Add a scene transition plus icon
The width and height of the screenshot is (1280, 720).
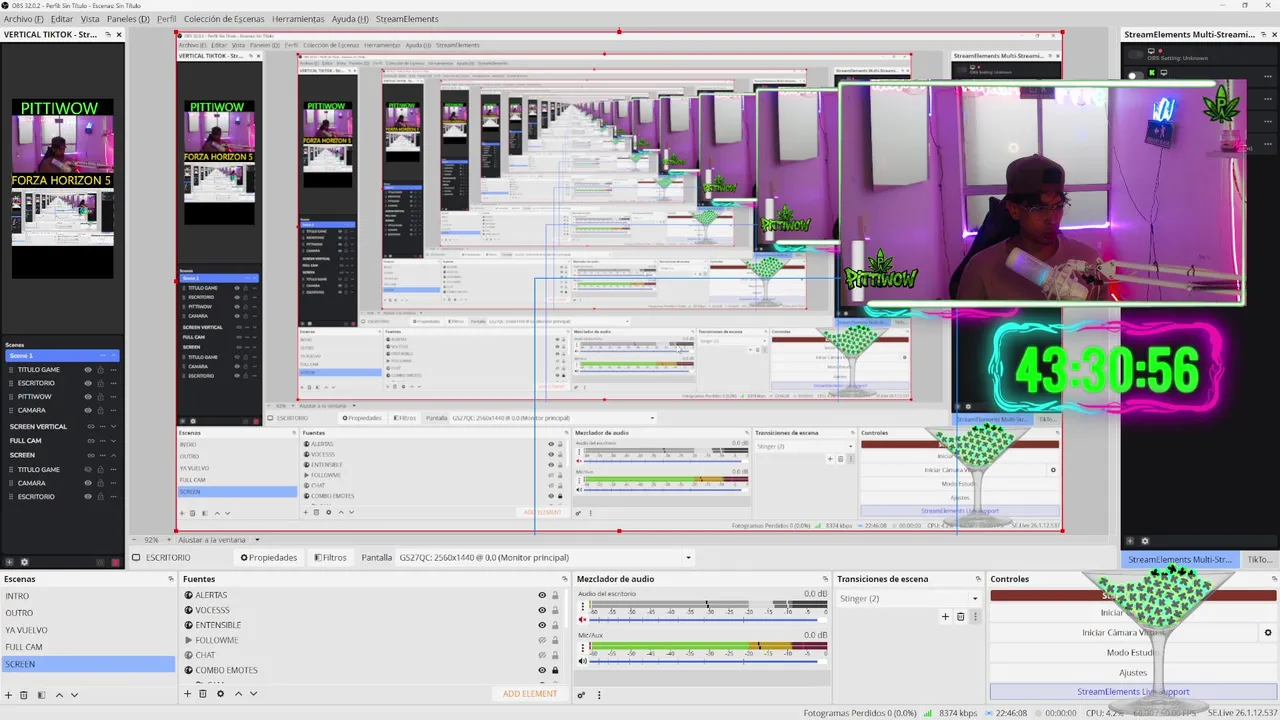[945, 616]
